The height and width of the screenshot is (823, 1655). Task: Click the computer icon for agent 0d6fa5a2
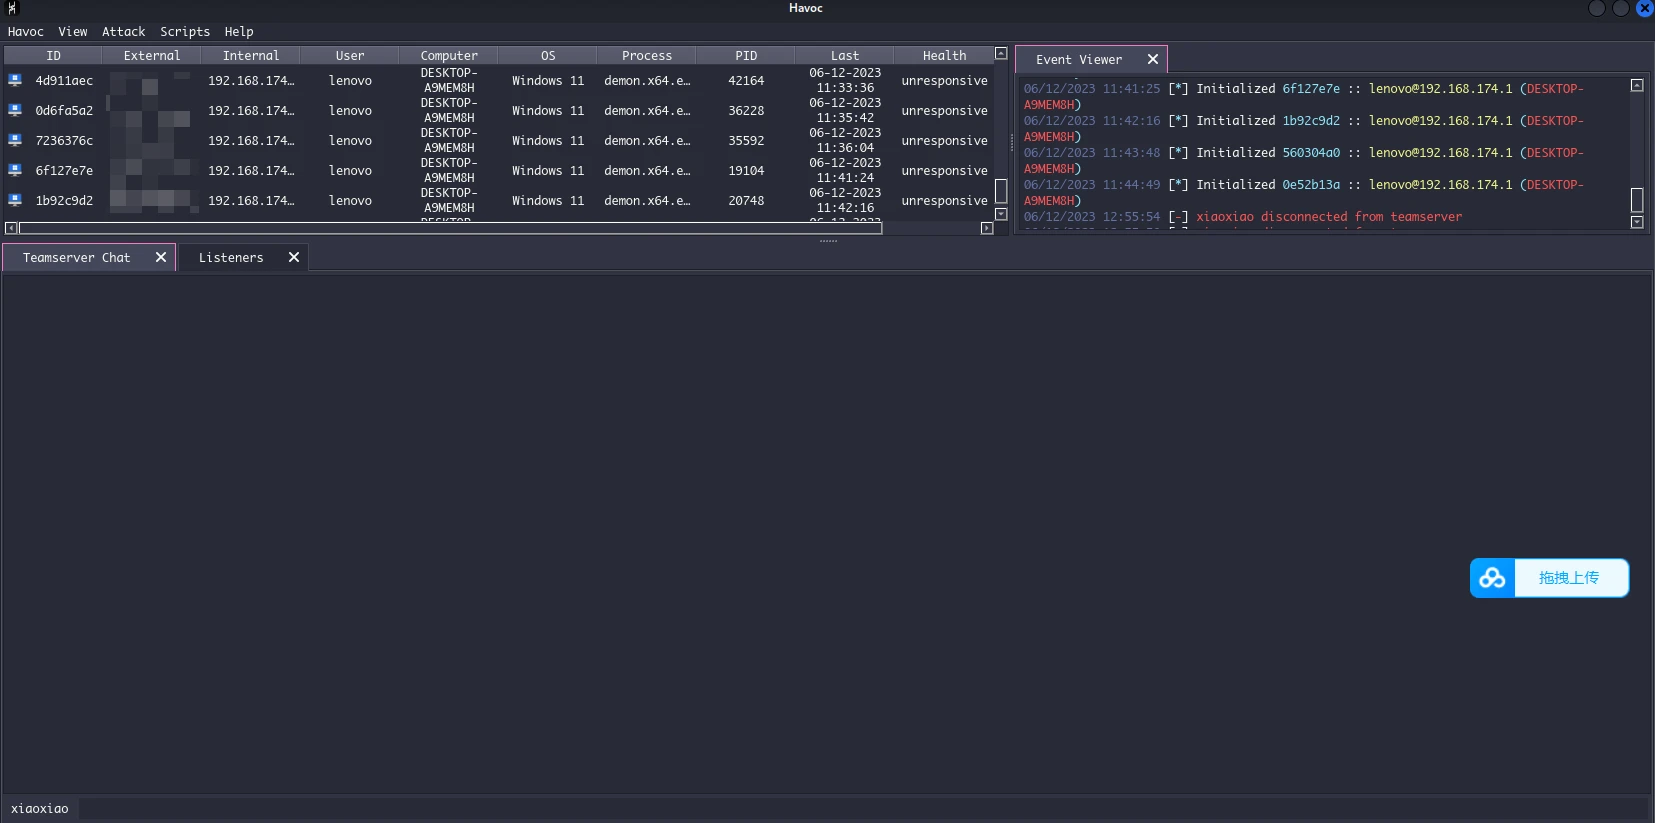pyautogui.click(x=15, y=110)
